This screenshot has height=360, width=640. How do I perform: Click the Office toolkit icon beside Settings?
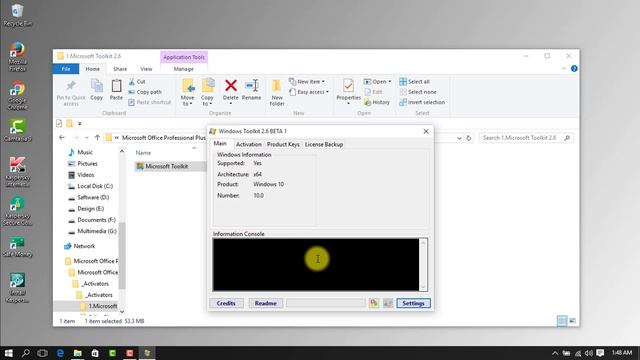pos(374,303)
